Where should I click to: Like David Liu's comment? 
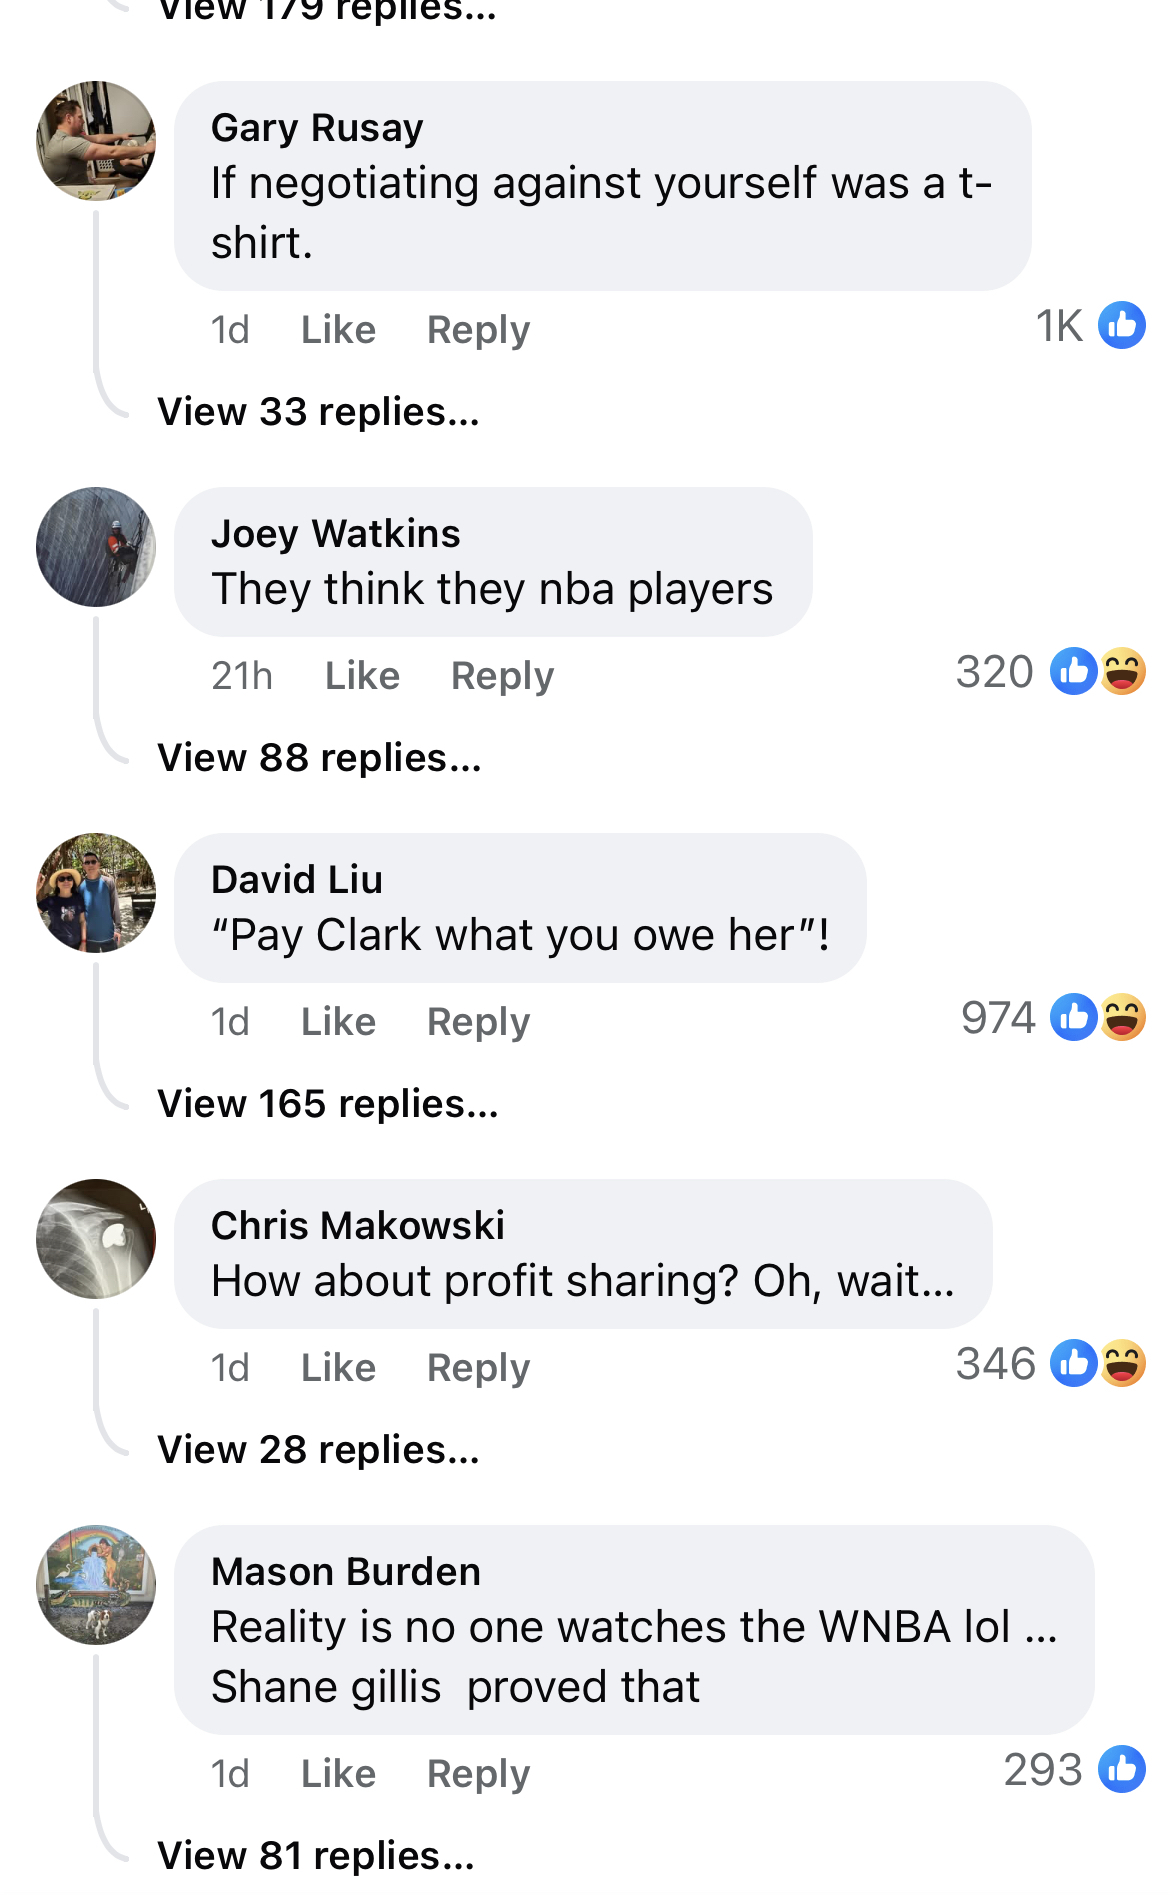338,1022
